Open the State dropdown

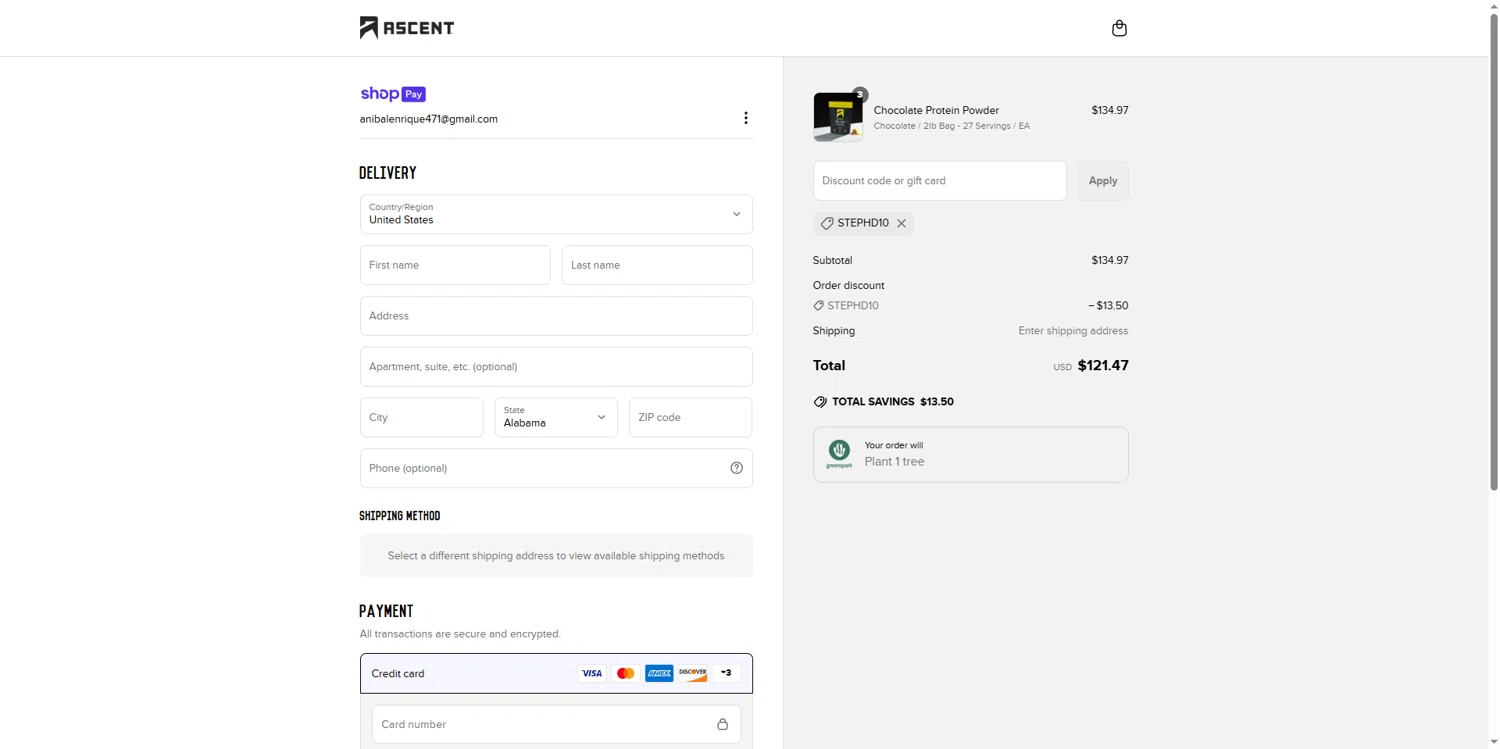[x=556, y=417]
